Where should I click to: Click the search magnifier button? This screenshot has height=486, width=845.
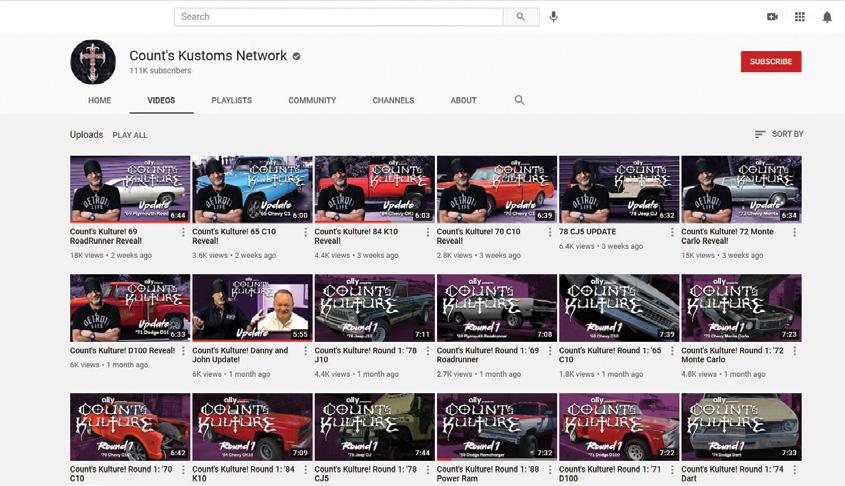[521, 17]
